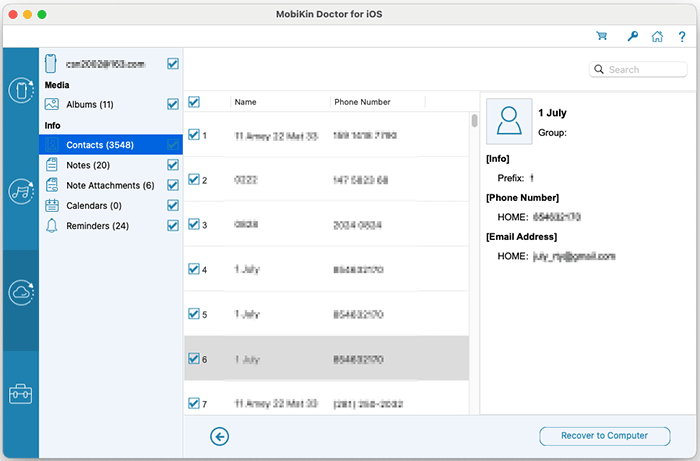The width and height of the screenshot is (700, 461).
Task: Click the Notes document icon
Action: click(52, 165)
